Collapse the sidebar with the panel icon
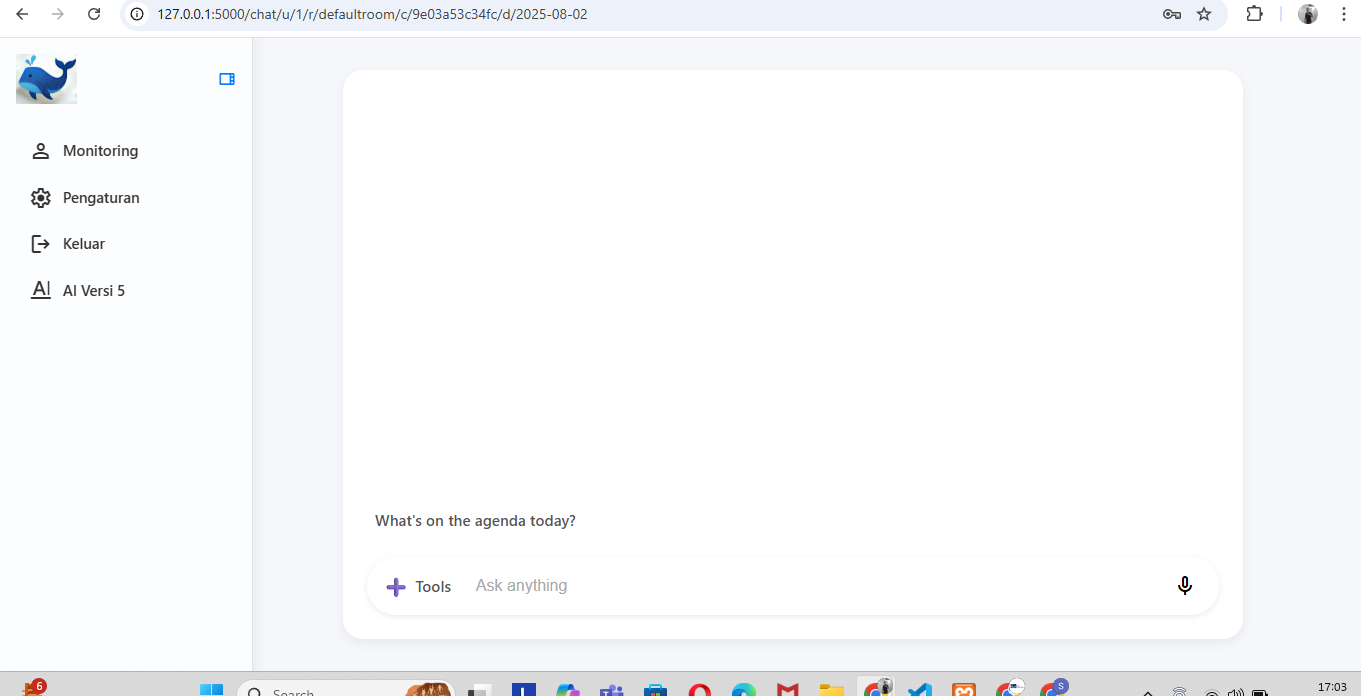Viewport: 1361px width, 696px height. tap(227, 78)
